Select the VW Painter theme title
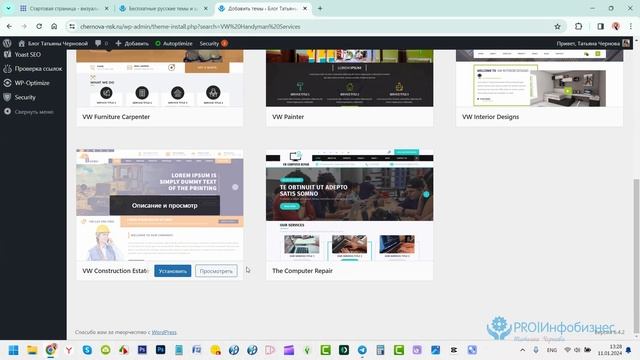The image size is (640, 360). click(x=288, y=117)
